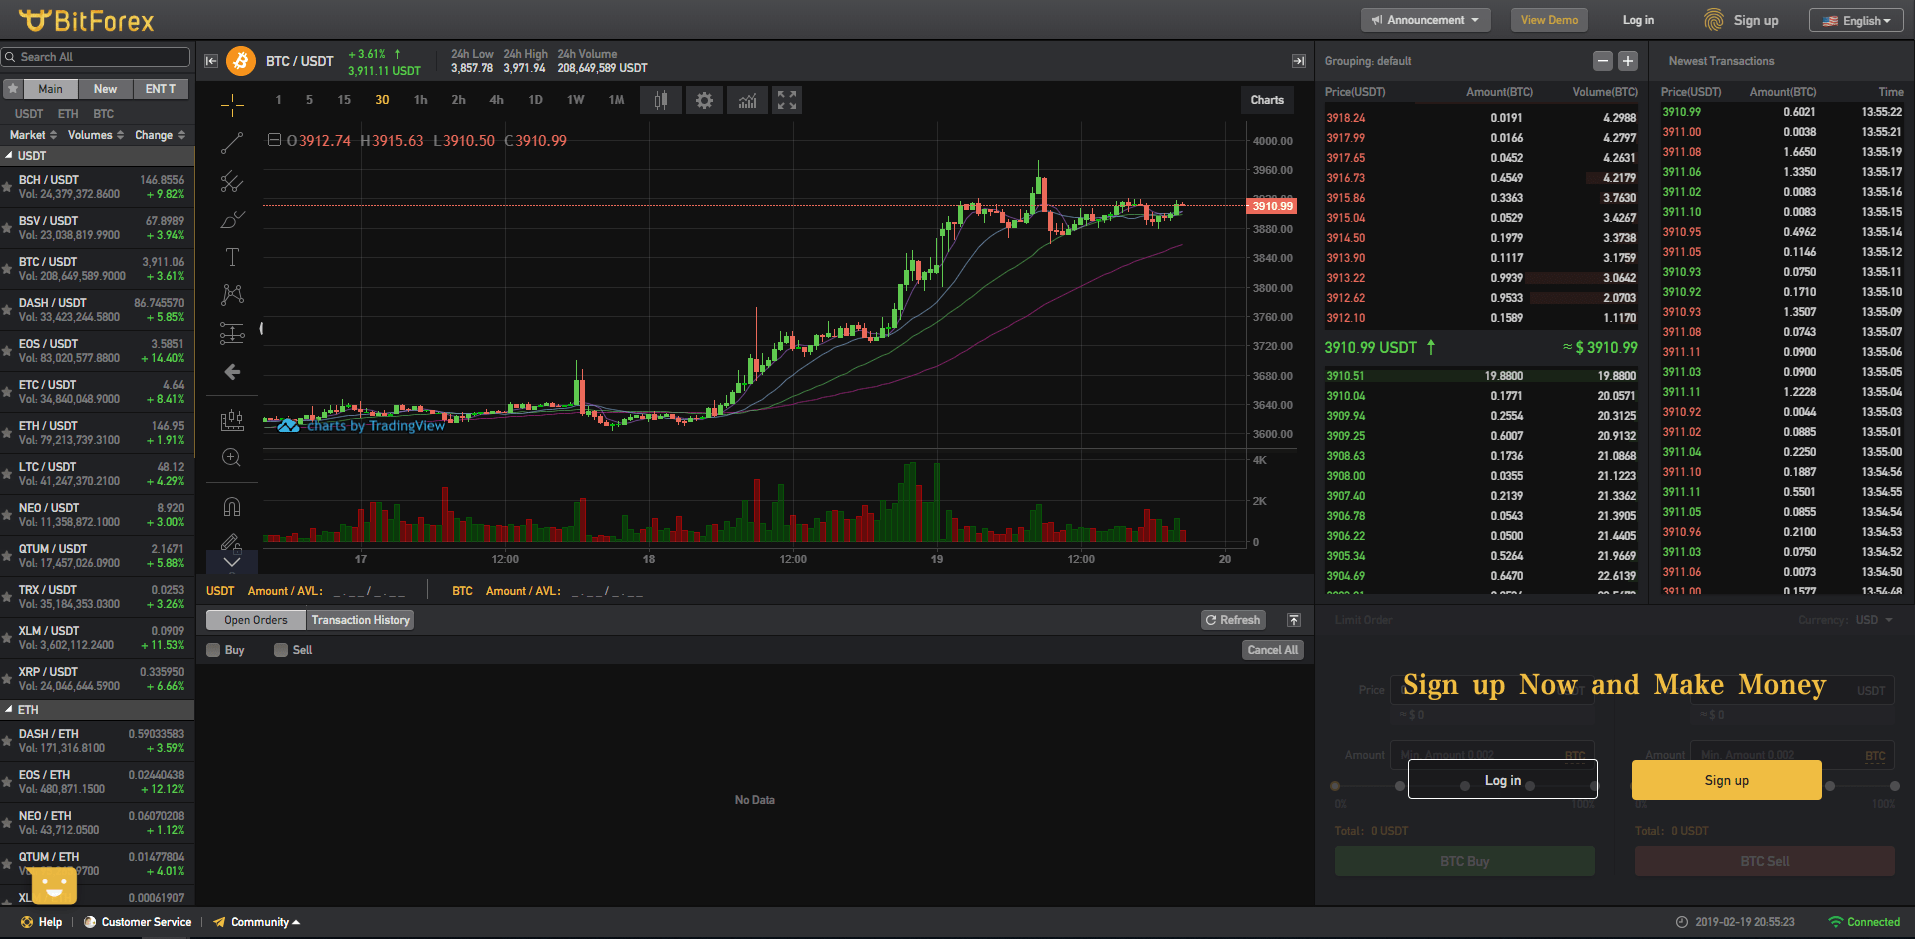Click the Refresh orders button
The image size is (1915, 939).
coord(1233,620)
